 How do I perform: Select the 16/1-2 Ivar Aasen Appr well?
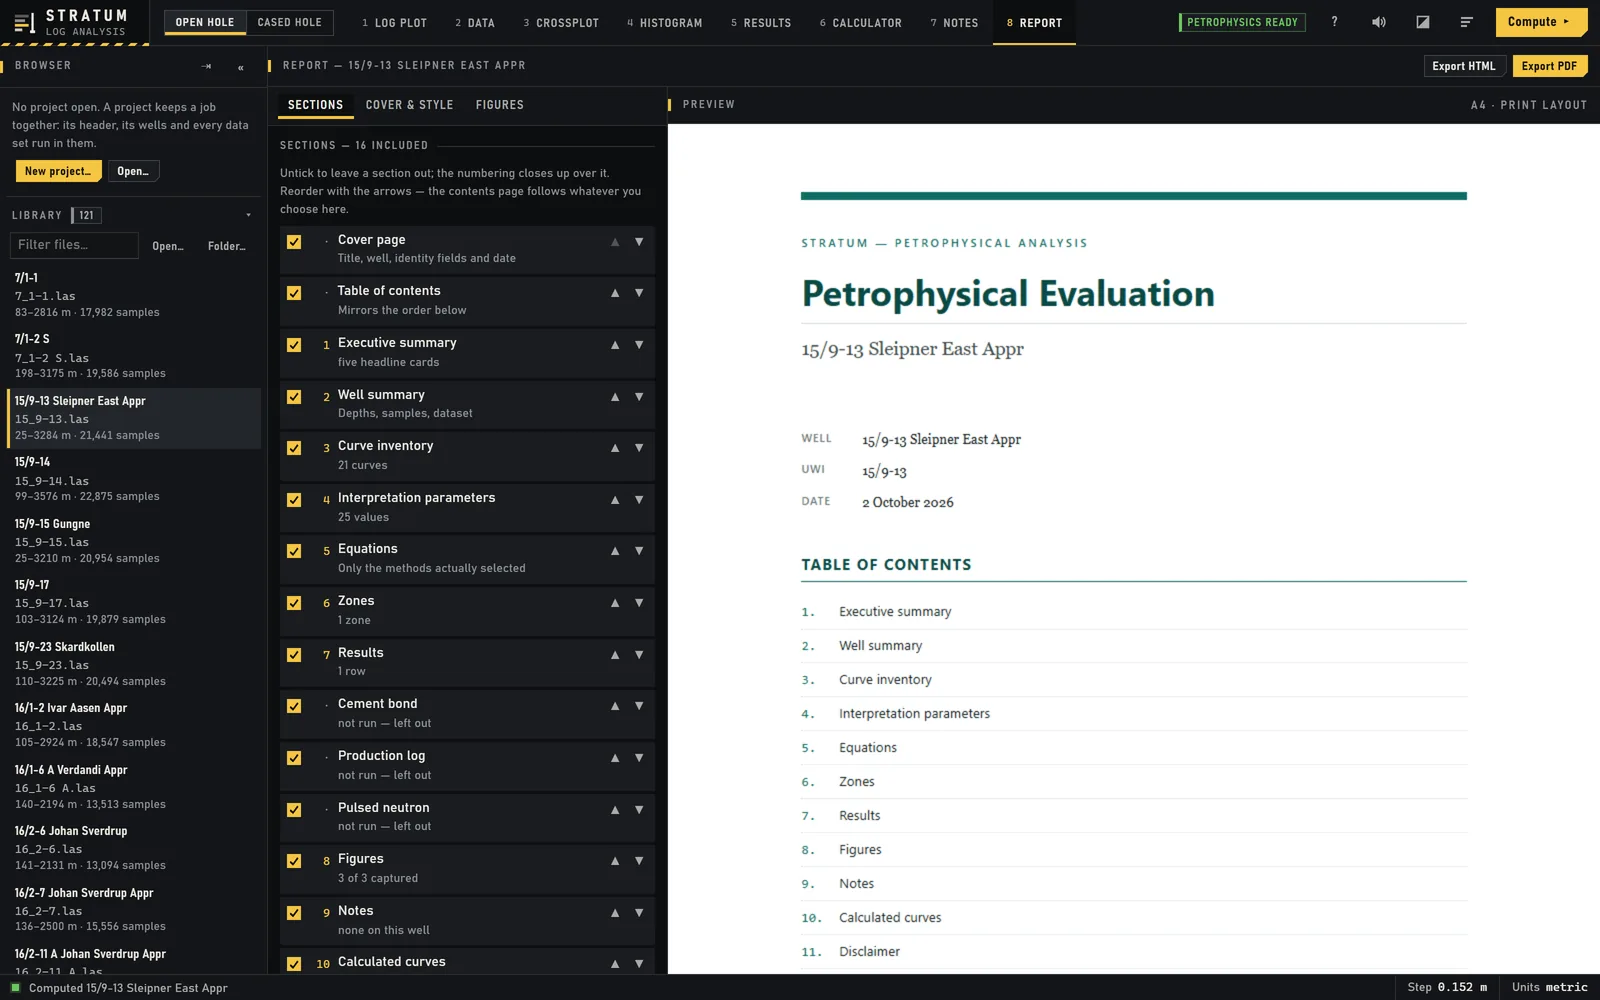pos(134,725)
